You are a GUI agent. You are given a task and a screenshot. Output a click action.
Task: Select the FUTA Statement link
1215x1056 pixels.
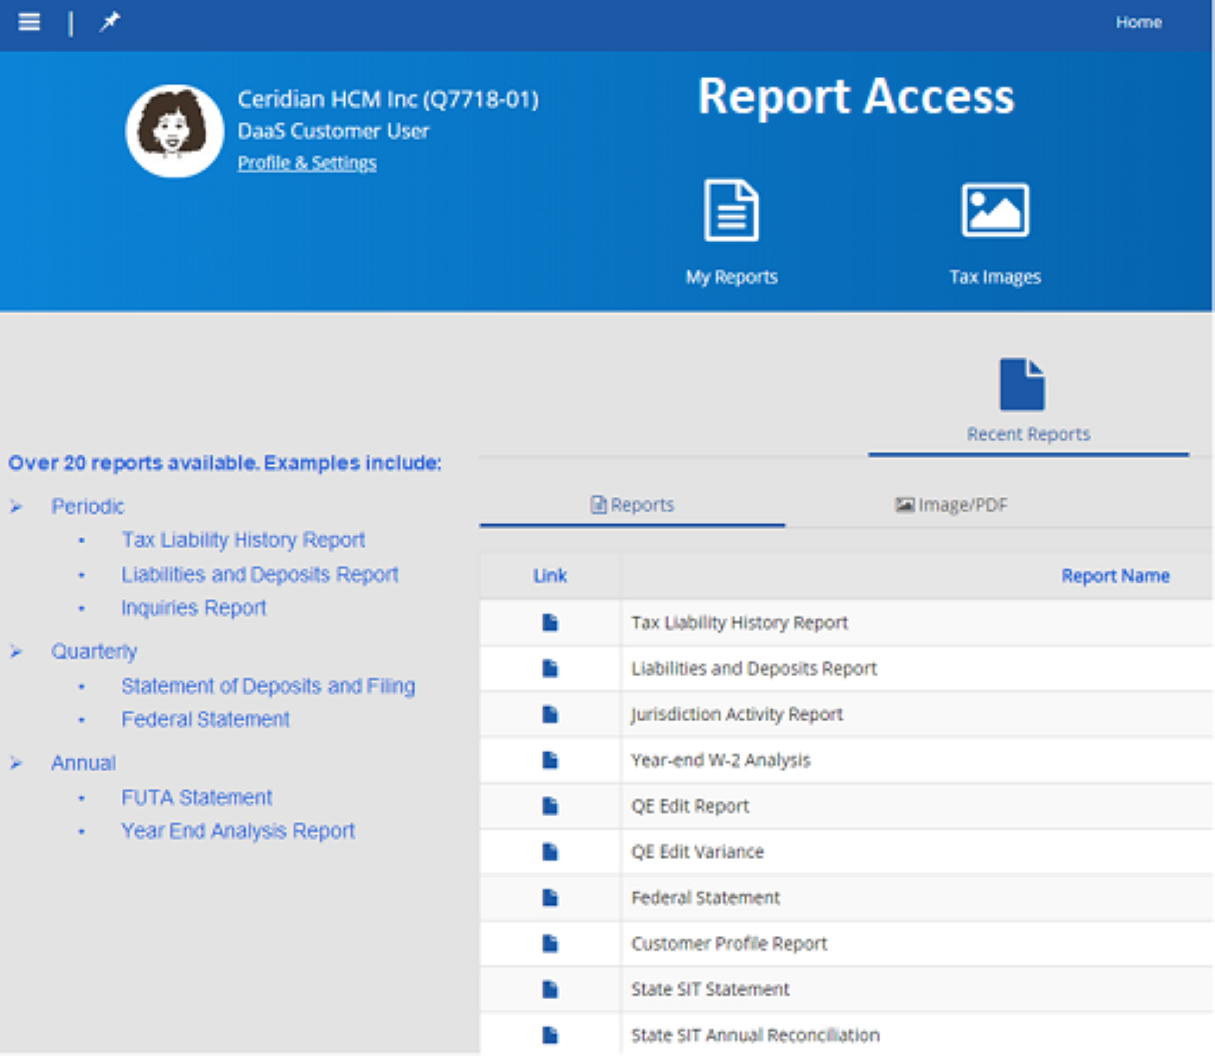pos(196,797)
